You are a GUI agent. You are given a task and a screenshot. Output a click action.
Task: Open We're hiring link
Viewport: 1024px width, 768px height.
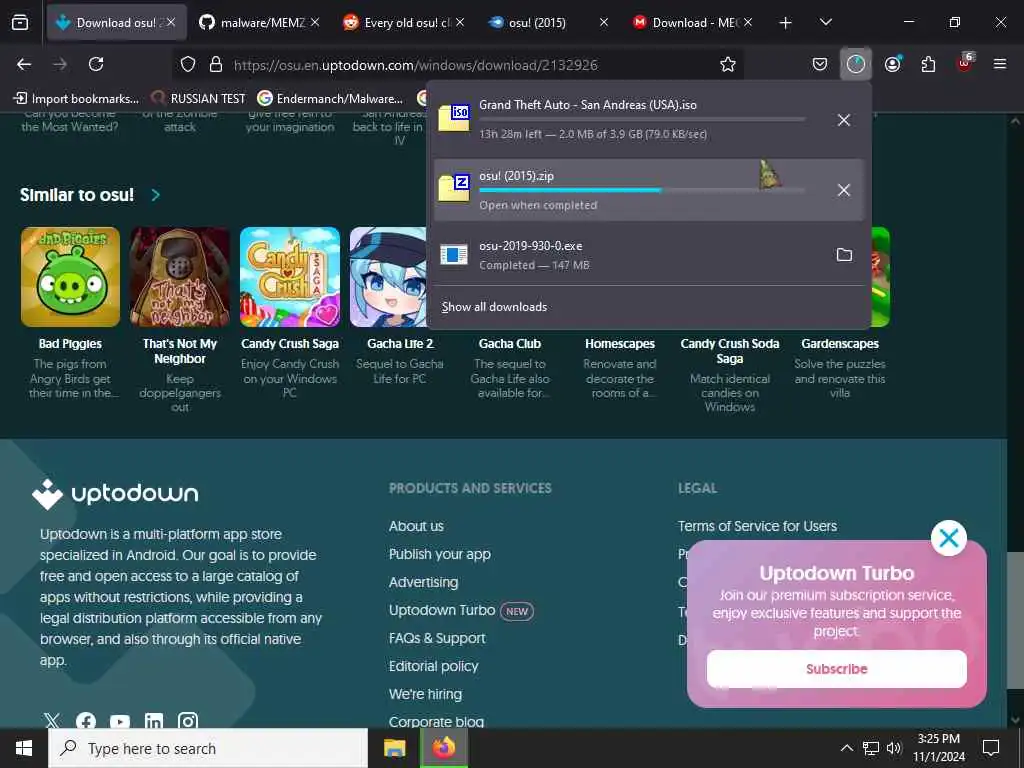click(425, 695)
